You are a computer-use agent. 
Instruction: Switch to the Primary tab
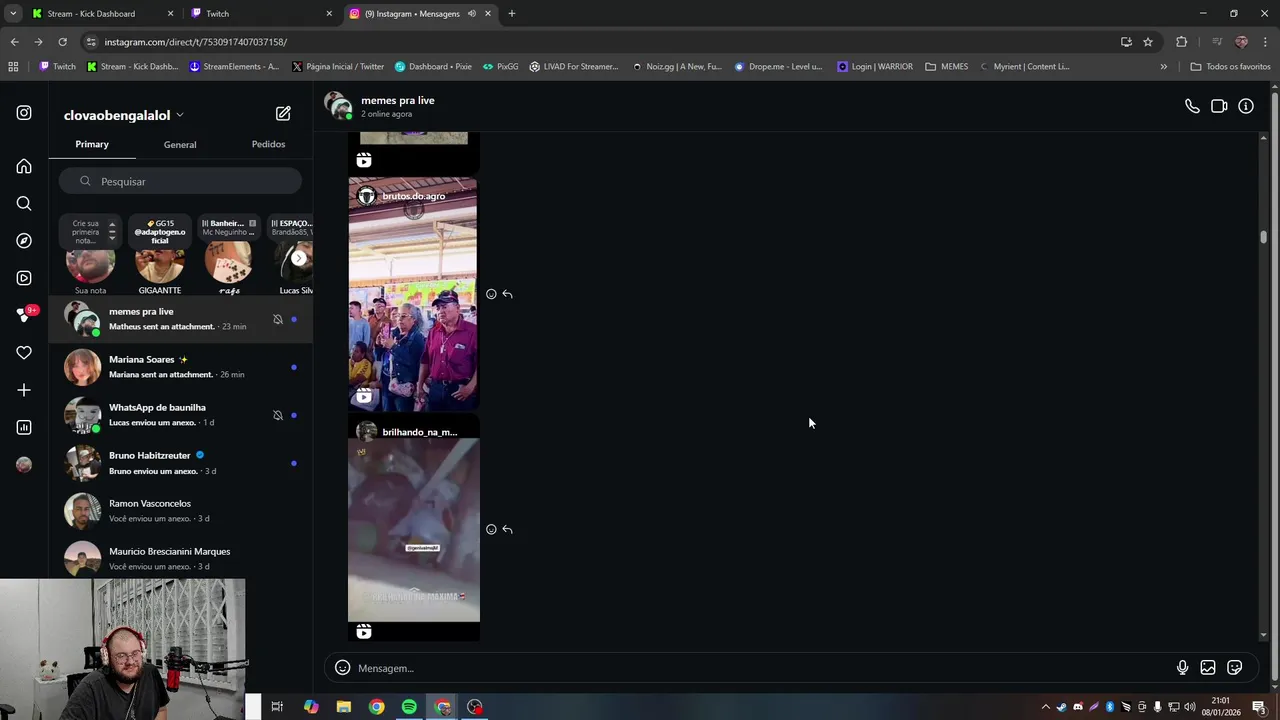[92, 144]
